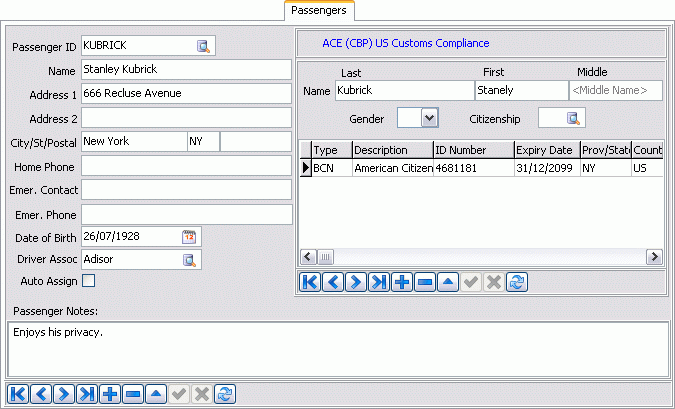
Task: Click the Middle Name input field
Action: click(615, 90)
